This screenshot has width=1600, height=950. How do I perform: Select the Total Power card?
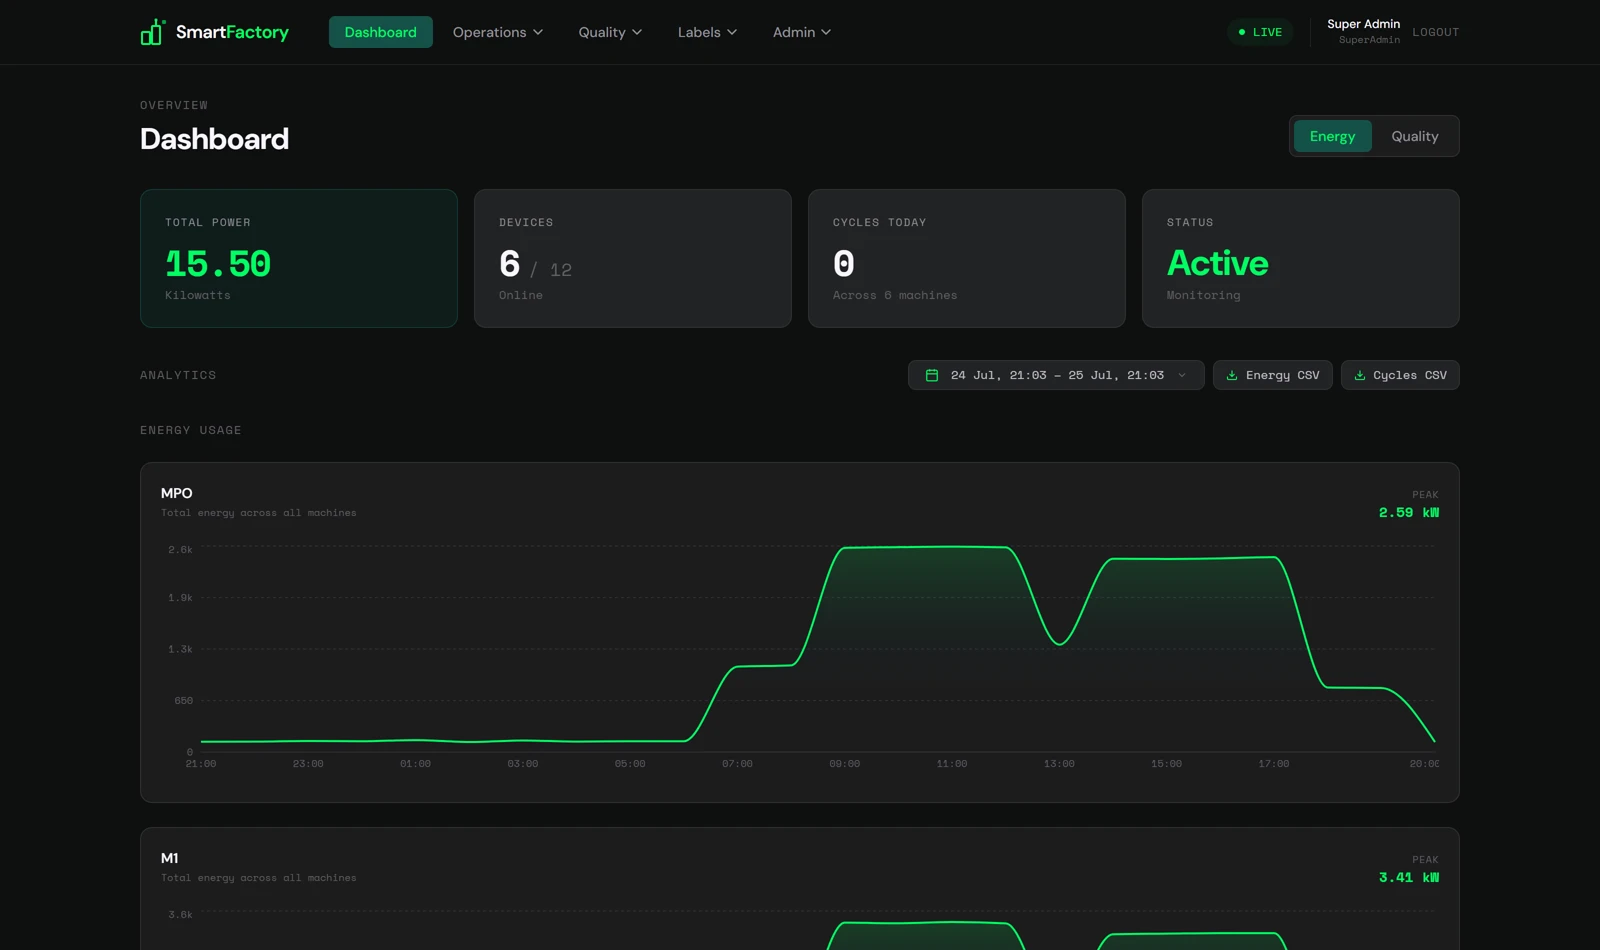pos(299,258)
